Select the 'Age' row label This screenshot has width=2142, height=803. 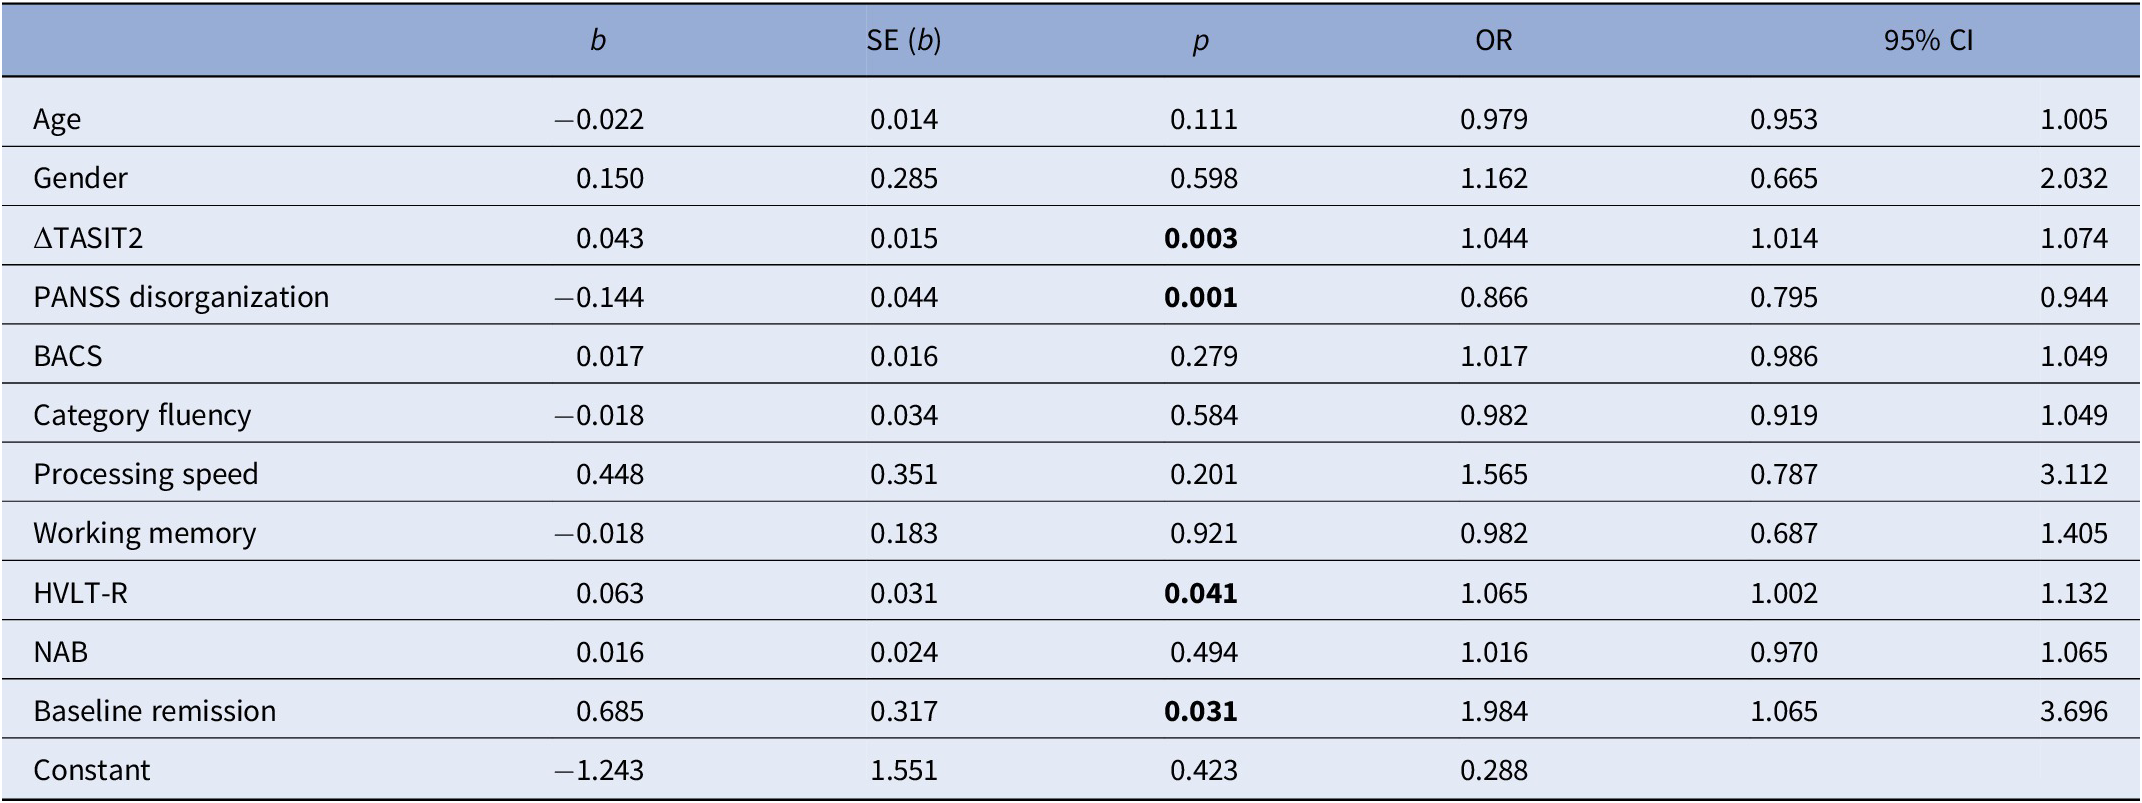point(57,120)
